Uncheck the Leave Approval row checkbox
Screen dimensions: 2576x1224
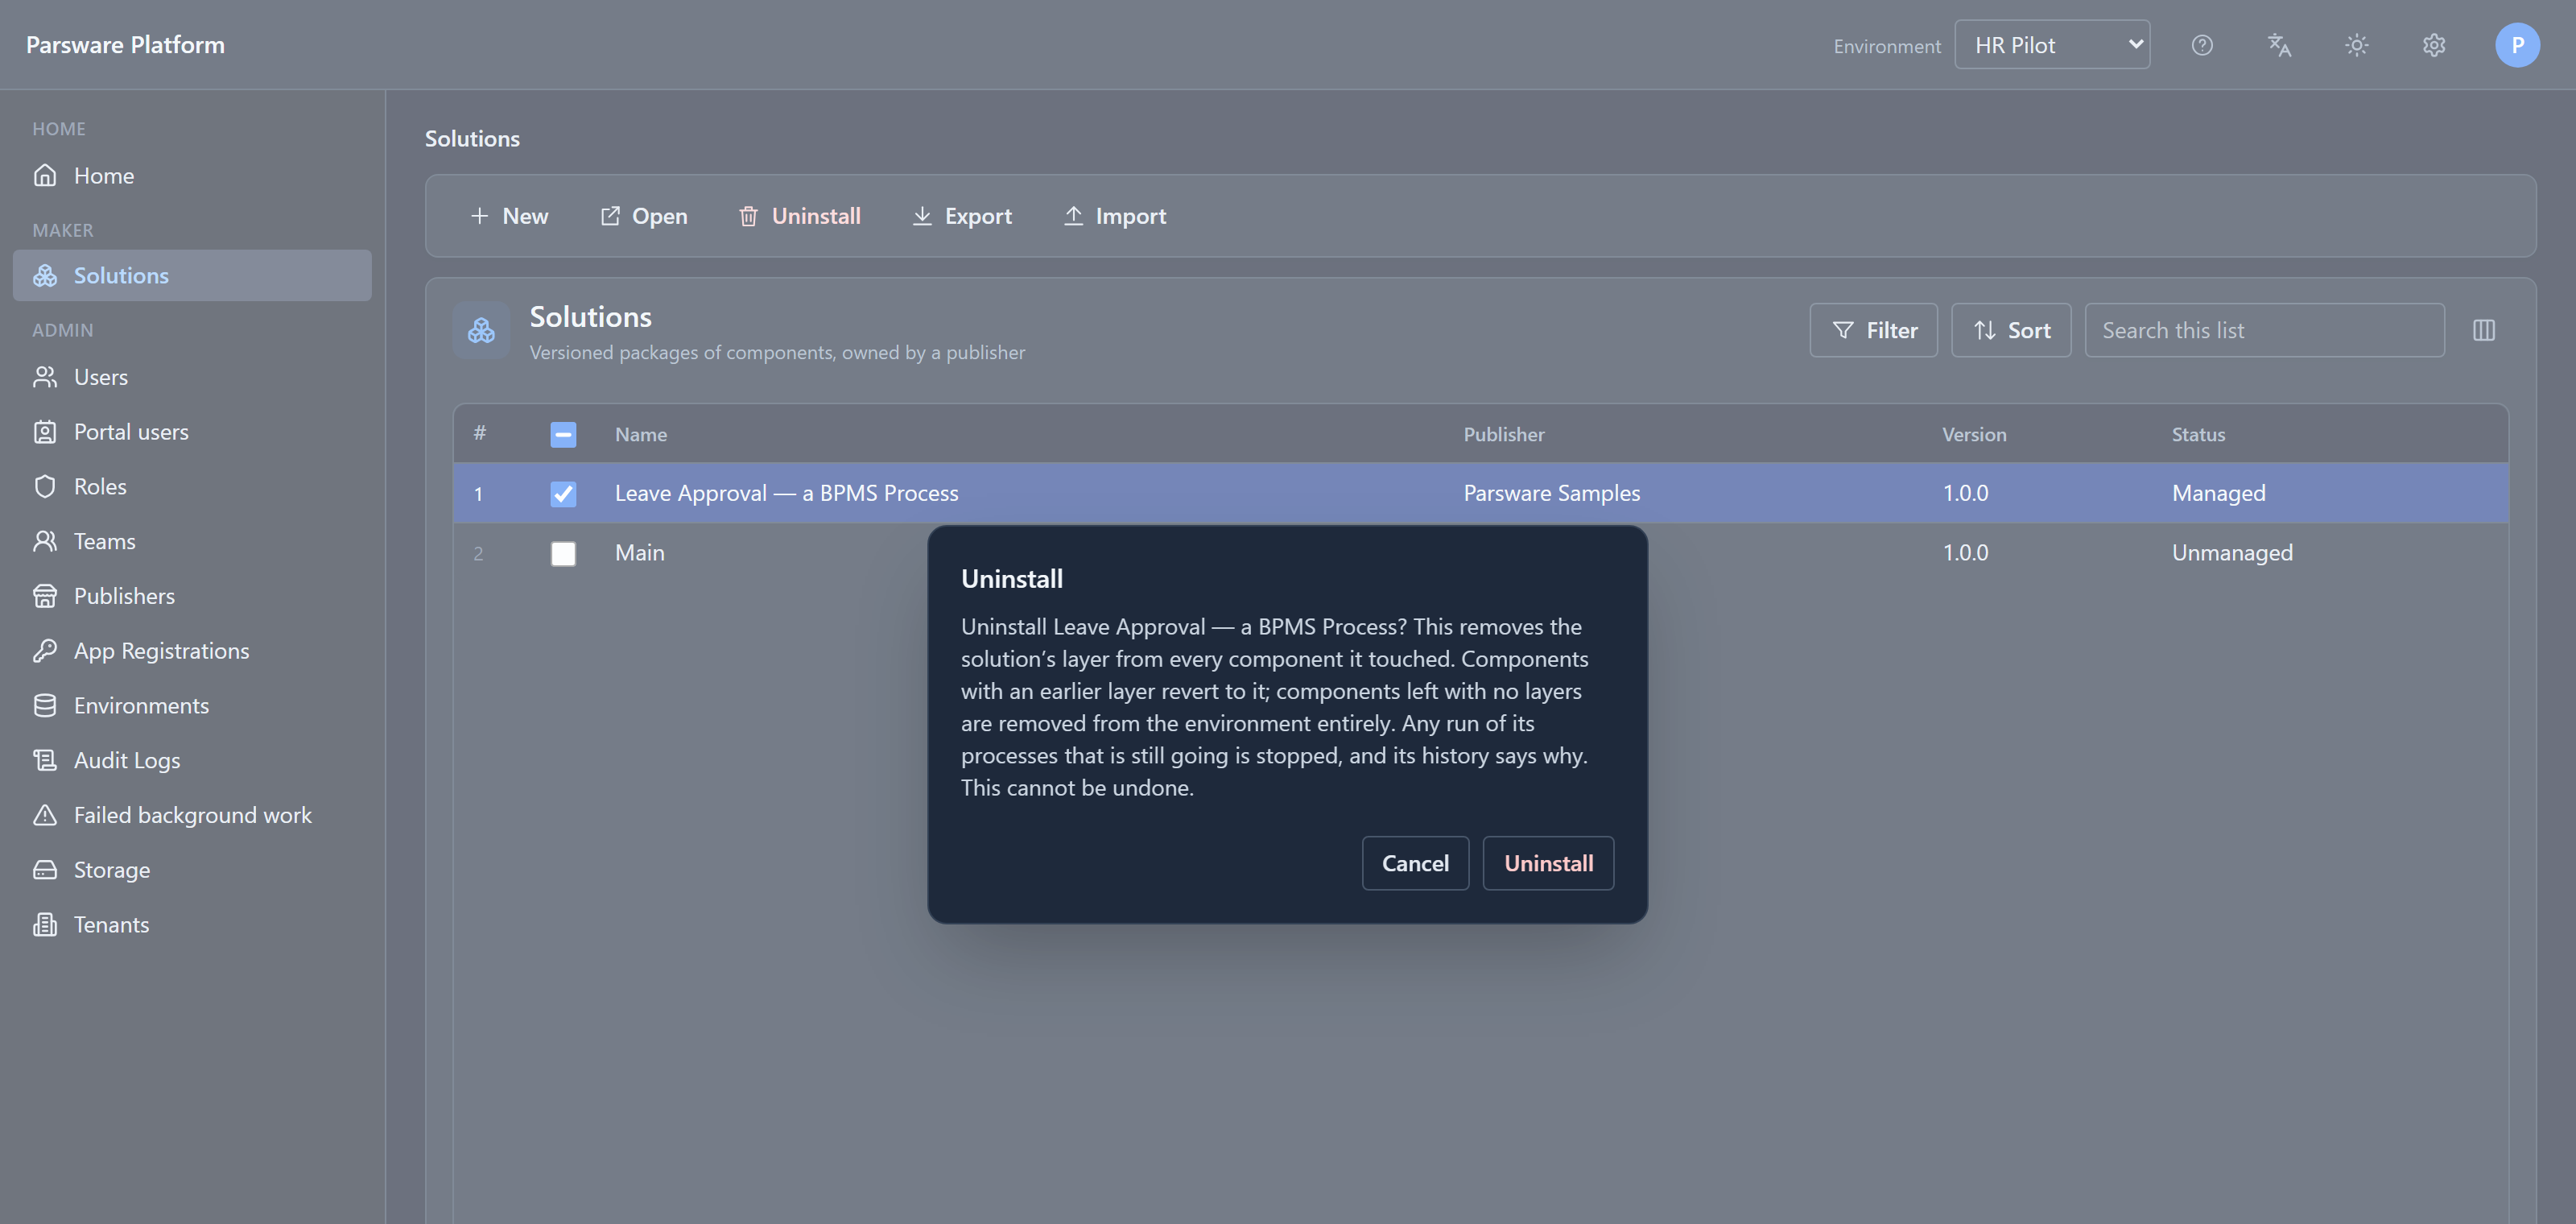tap(563, 494)
